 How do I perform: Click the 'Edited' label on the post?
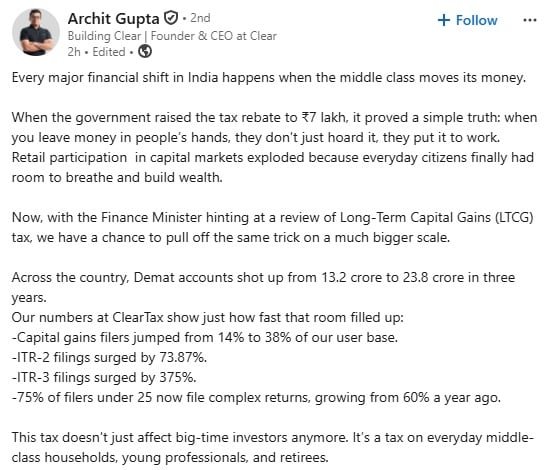click(109, 52)
